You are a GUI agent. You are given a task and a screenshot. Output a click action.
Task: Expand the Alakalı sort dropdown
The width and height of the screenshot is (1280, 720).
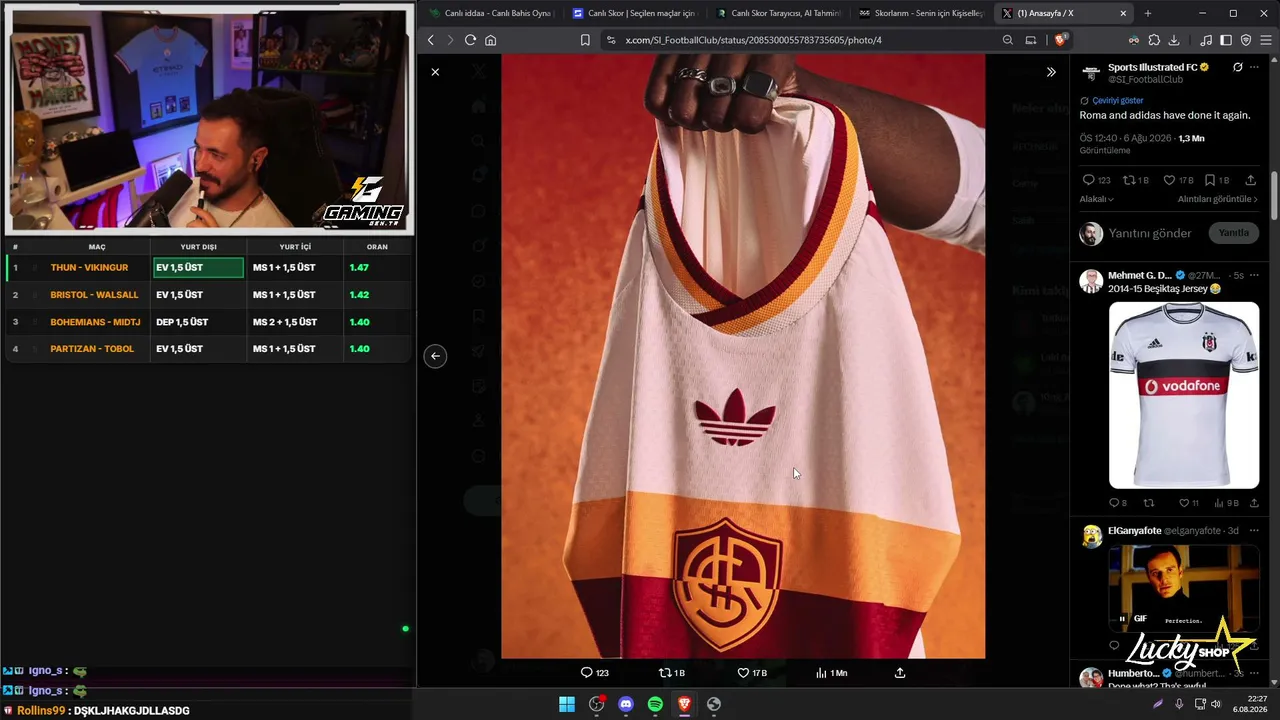(x=1097, y=199)
